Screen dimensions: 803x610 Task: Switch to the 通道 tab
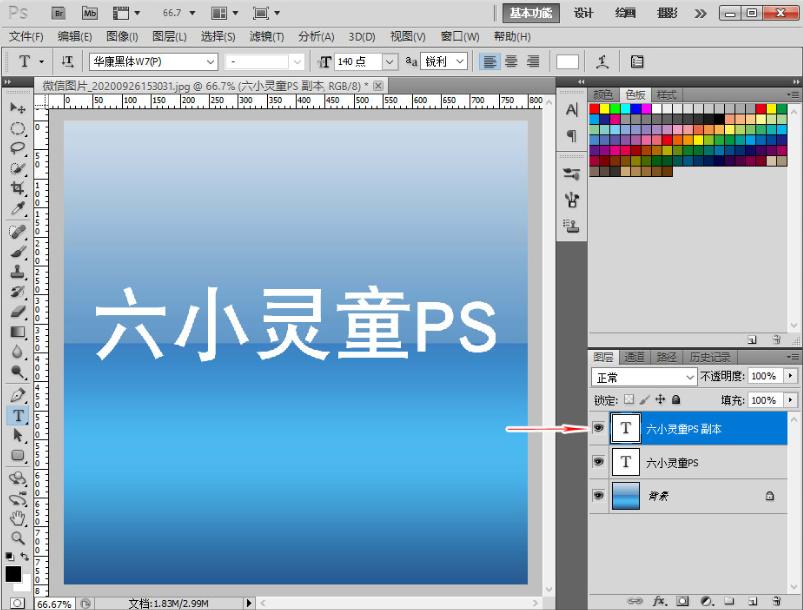coord(635,358)
